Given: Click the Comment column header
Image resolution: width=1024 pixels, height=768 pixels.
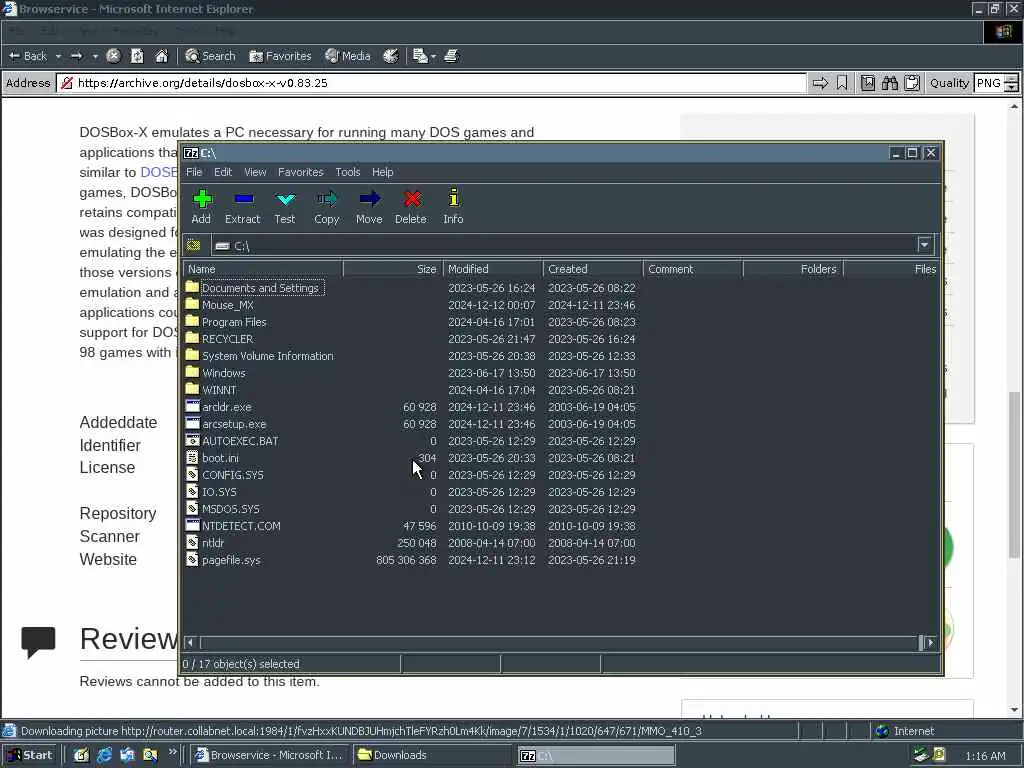Looking at the screenshot, I should click(692, 269).
